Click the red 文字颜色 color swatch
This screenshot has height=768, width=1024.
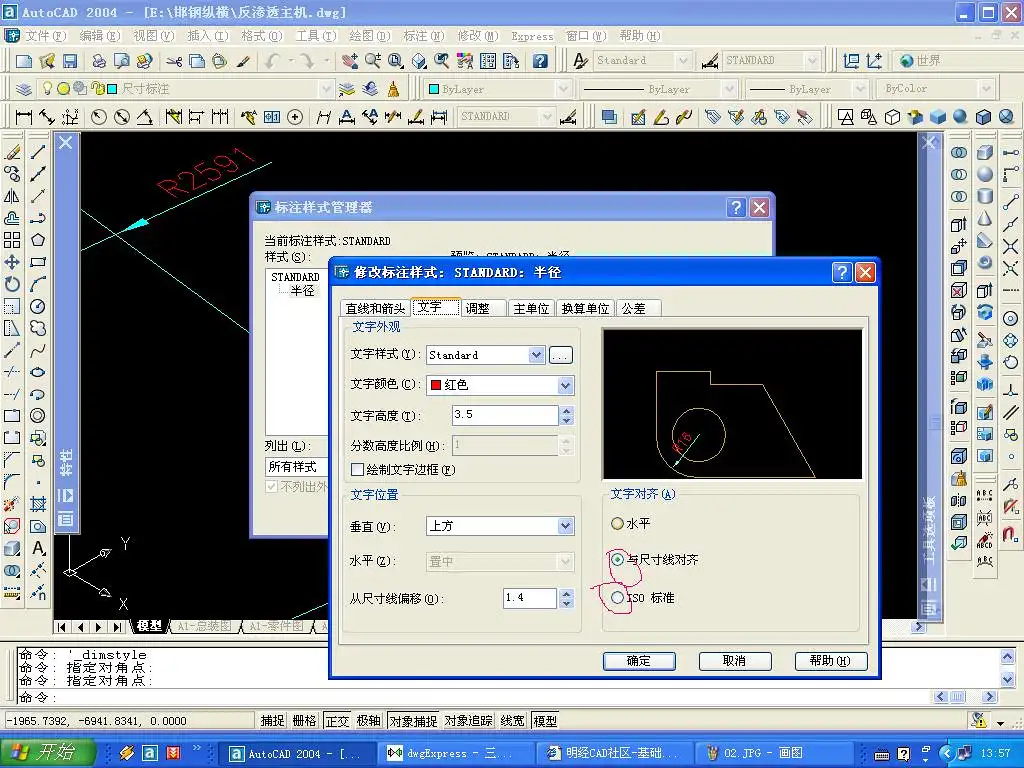436,385
